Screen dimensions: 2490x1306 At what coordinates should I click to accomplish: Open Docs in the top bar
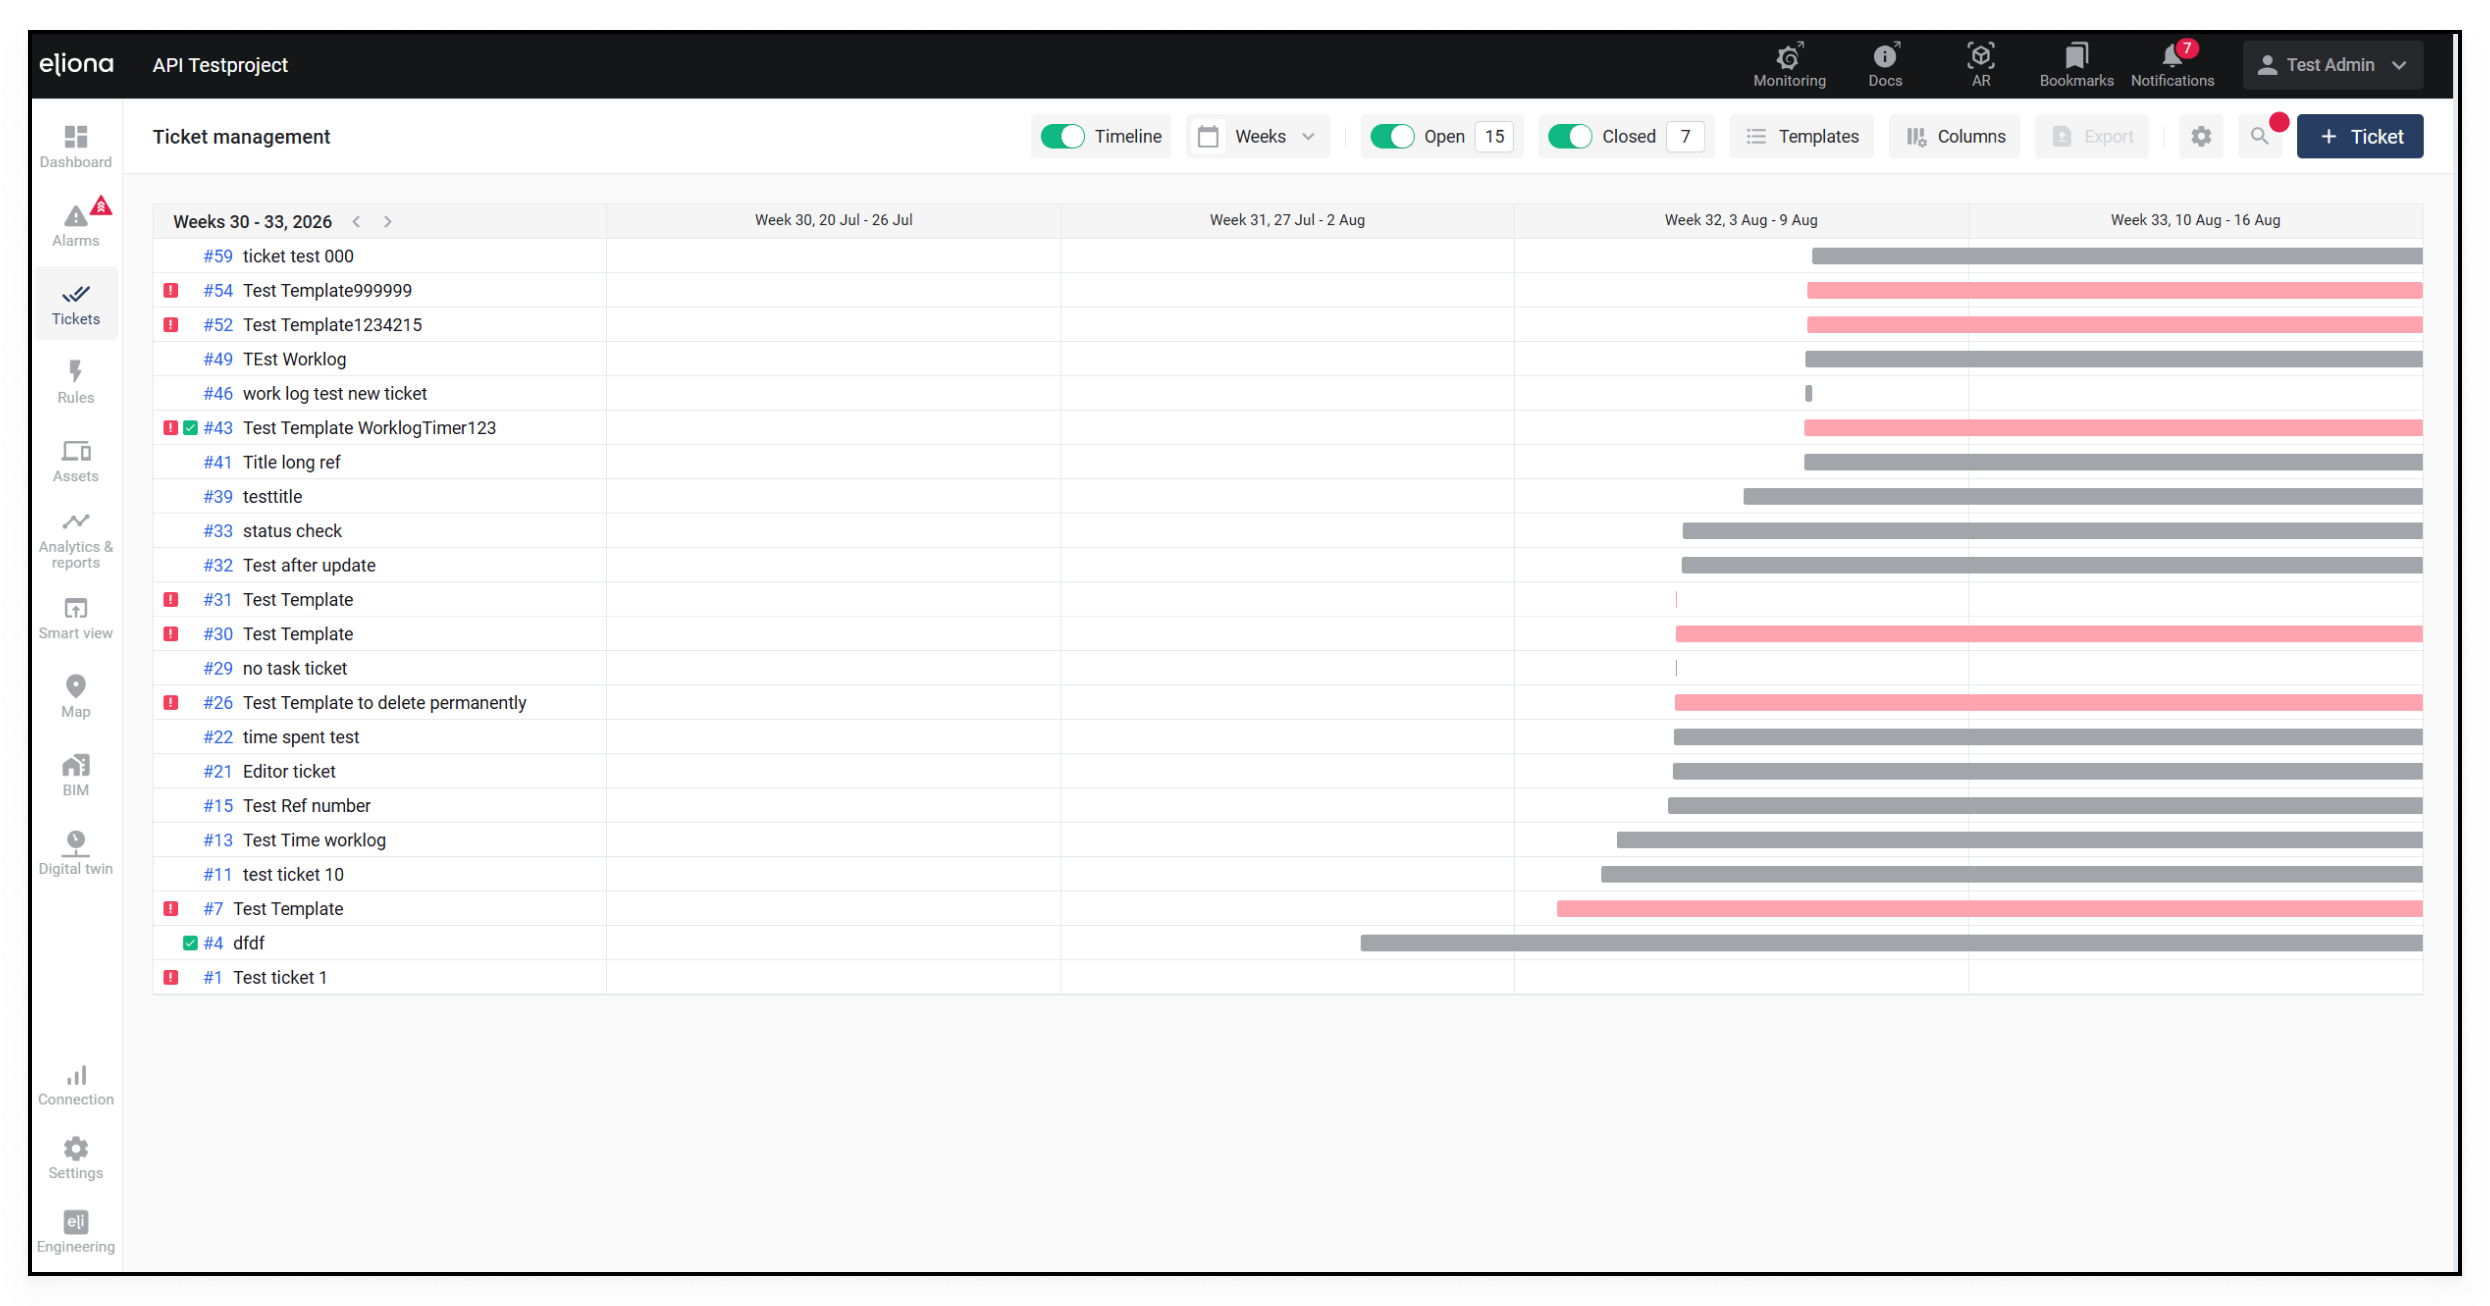pyautogui.click(x=1885, y=65)
